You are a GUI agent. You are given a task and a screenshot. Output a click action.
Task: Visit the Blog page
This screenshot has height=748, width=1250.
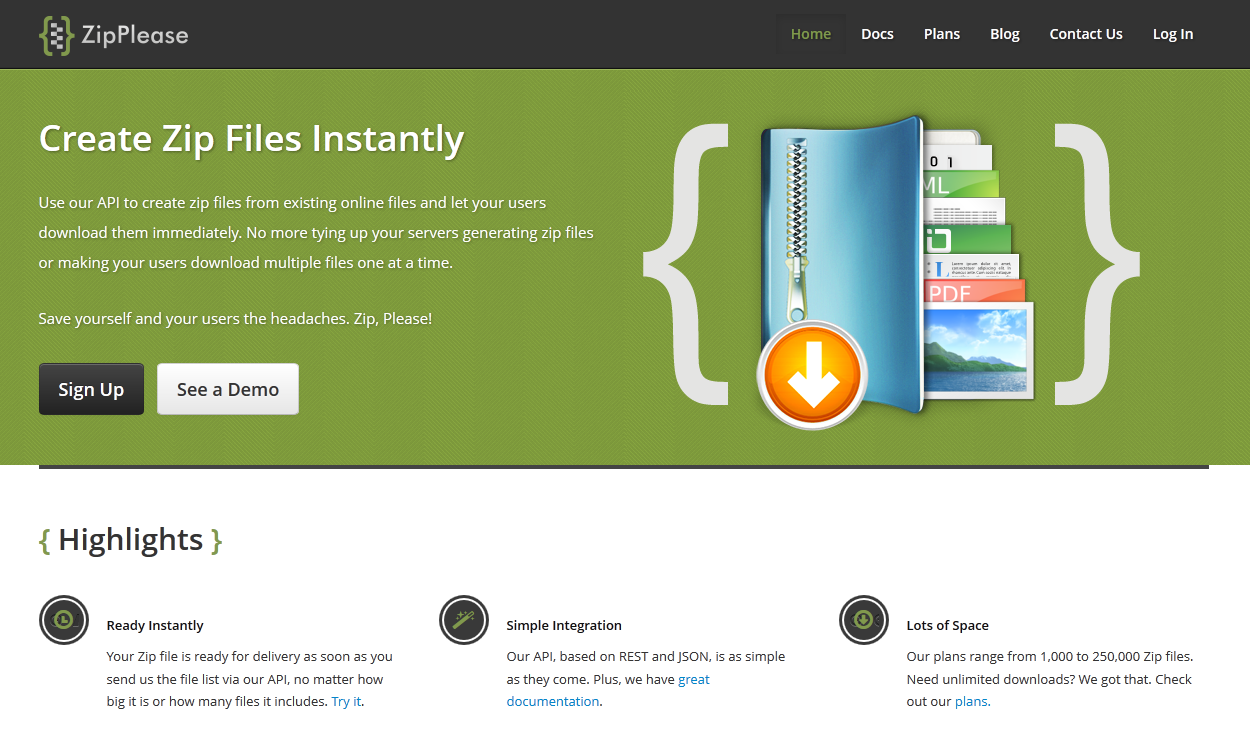[x=1005, y=34]
